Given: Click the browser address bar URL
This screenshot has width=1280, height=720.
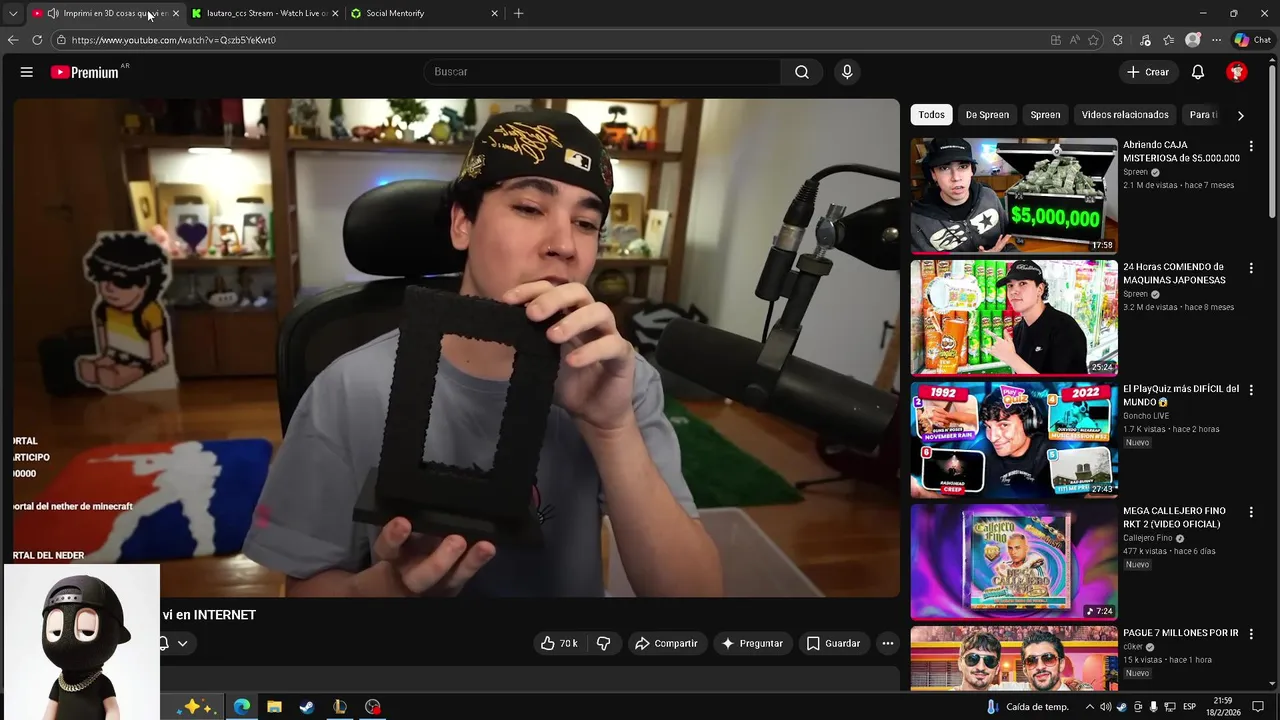Looking at the screenshot, I should (174, 40).
